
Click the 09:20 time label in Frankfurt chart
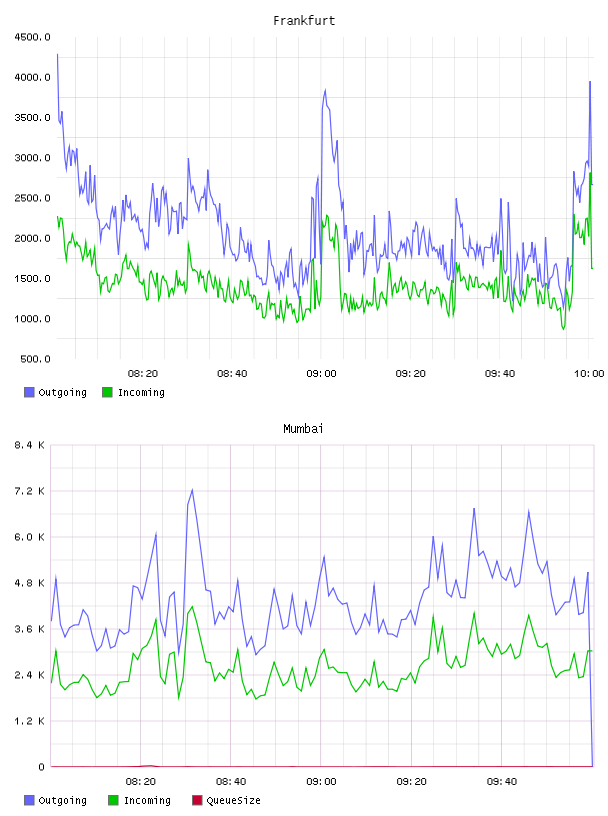(x=411, y=374)
